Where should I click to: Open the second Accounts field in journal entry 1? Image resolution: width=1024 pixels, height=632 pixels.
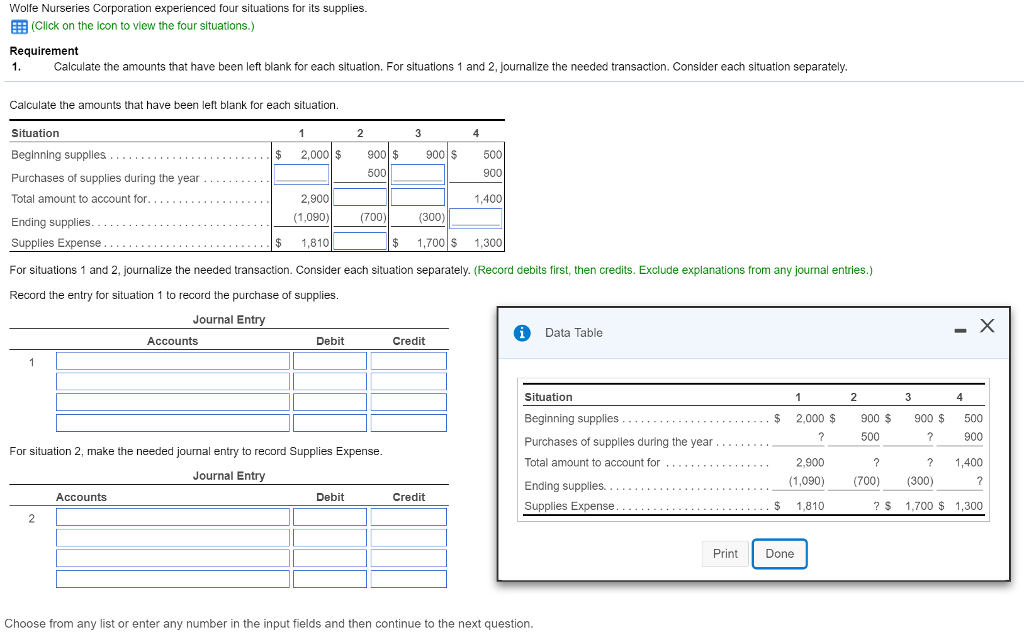click(172, 381)
